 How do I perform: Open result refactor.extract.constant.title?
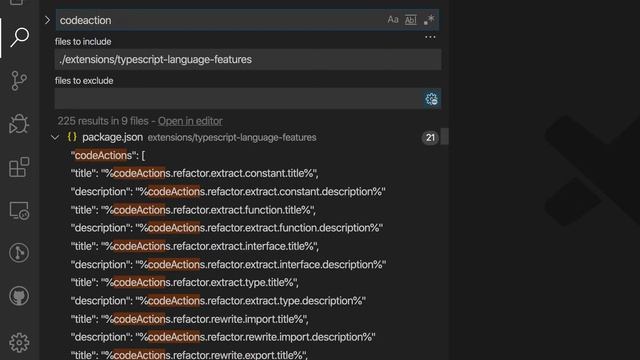(x=194, y=173)
